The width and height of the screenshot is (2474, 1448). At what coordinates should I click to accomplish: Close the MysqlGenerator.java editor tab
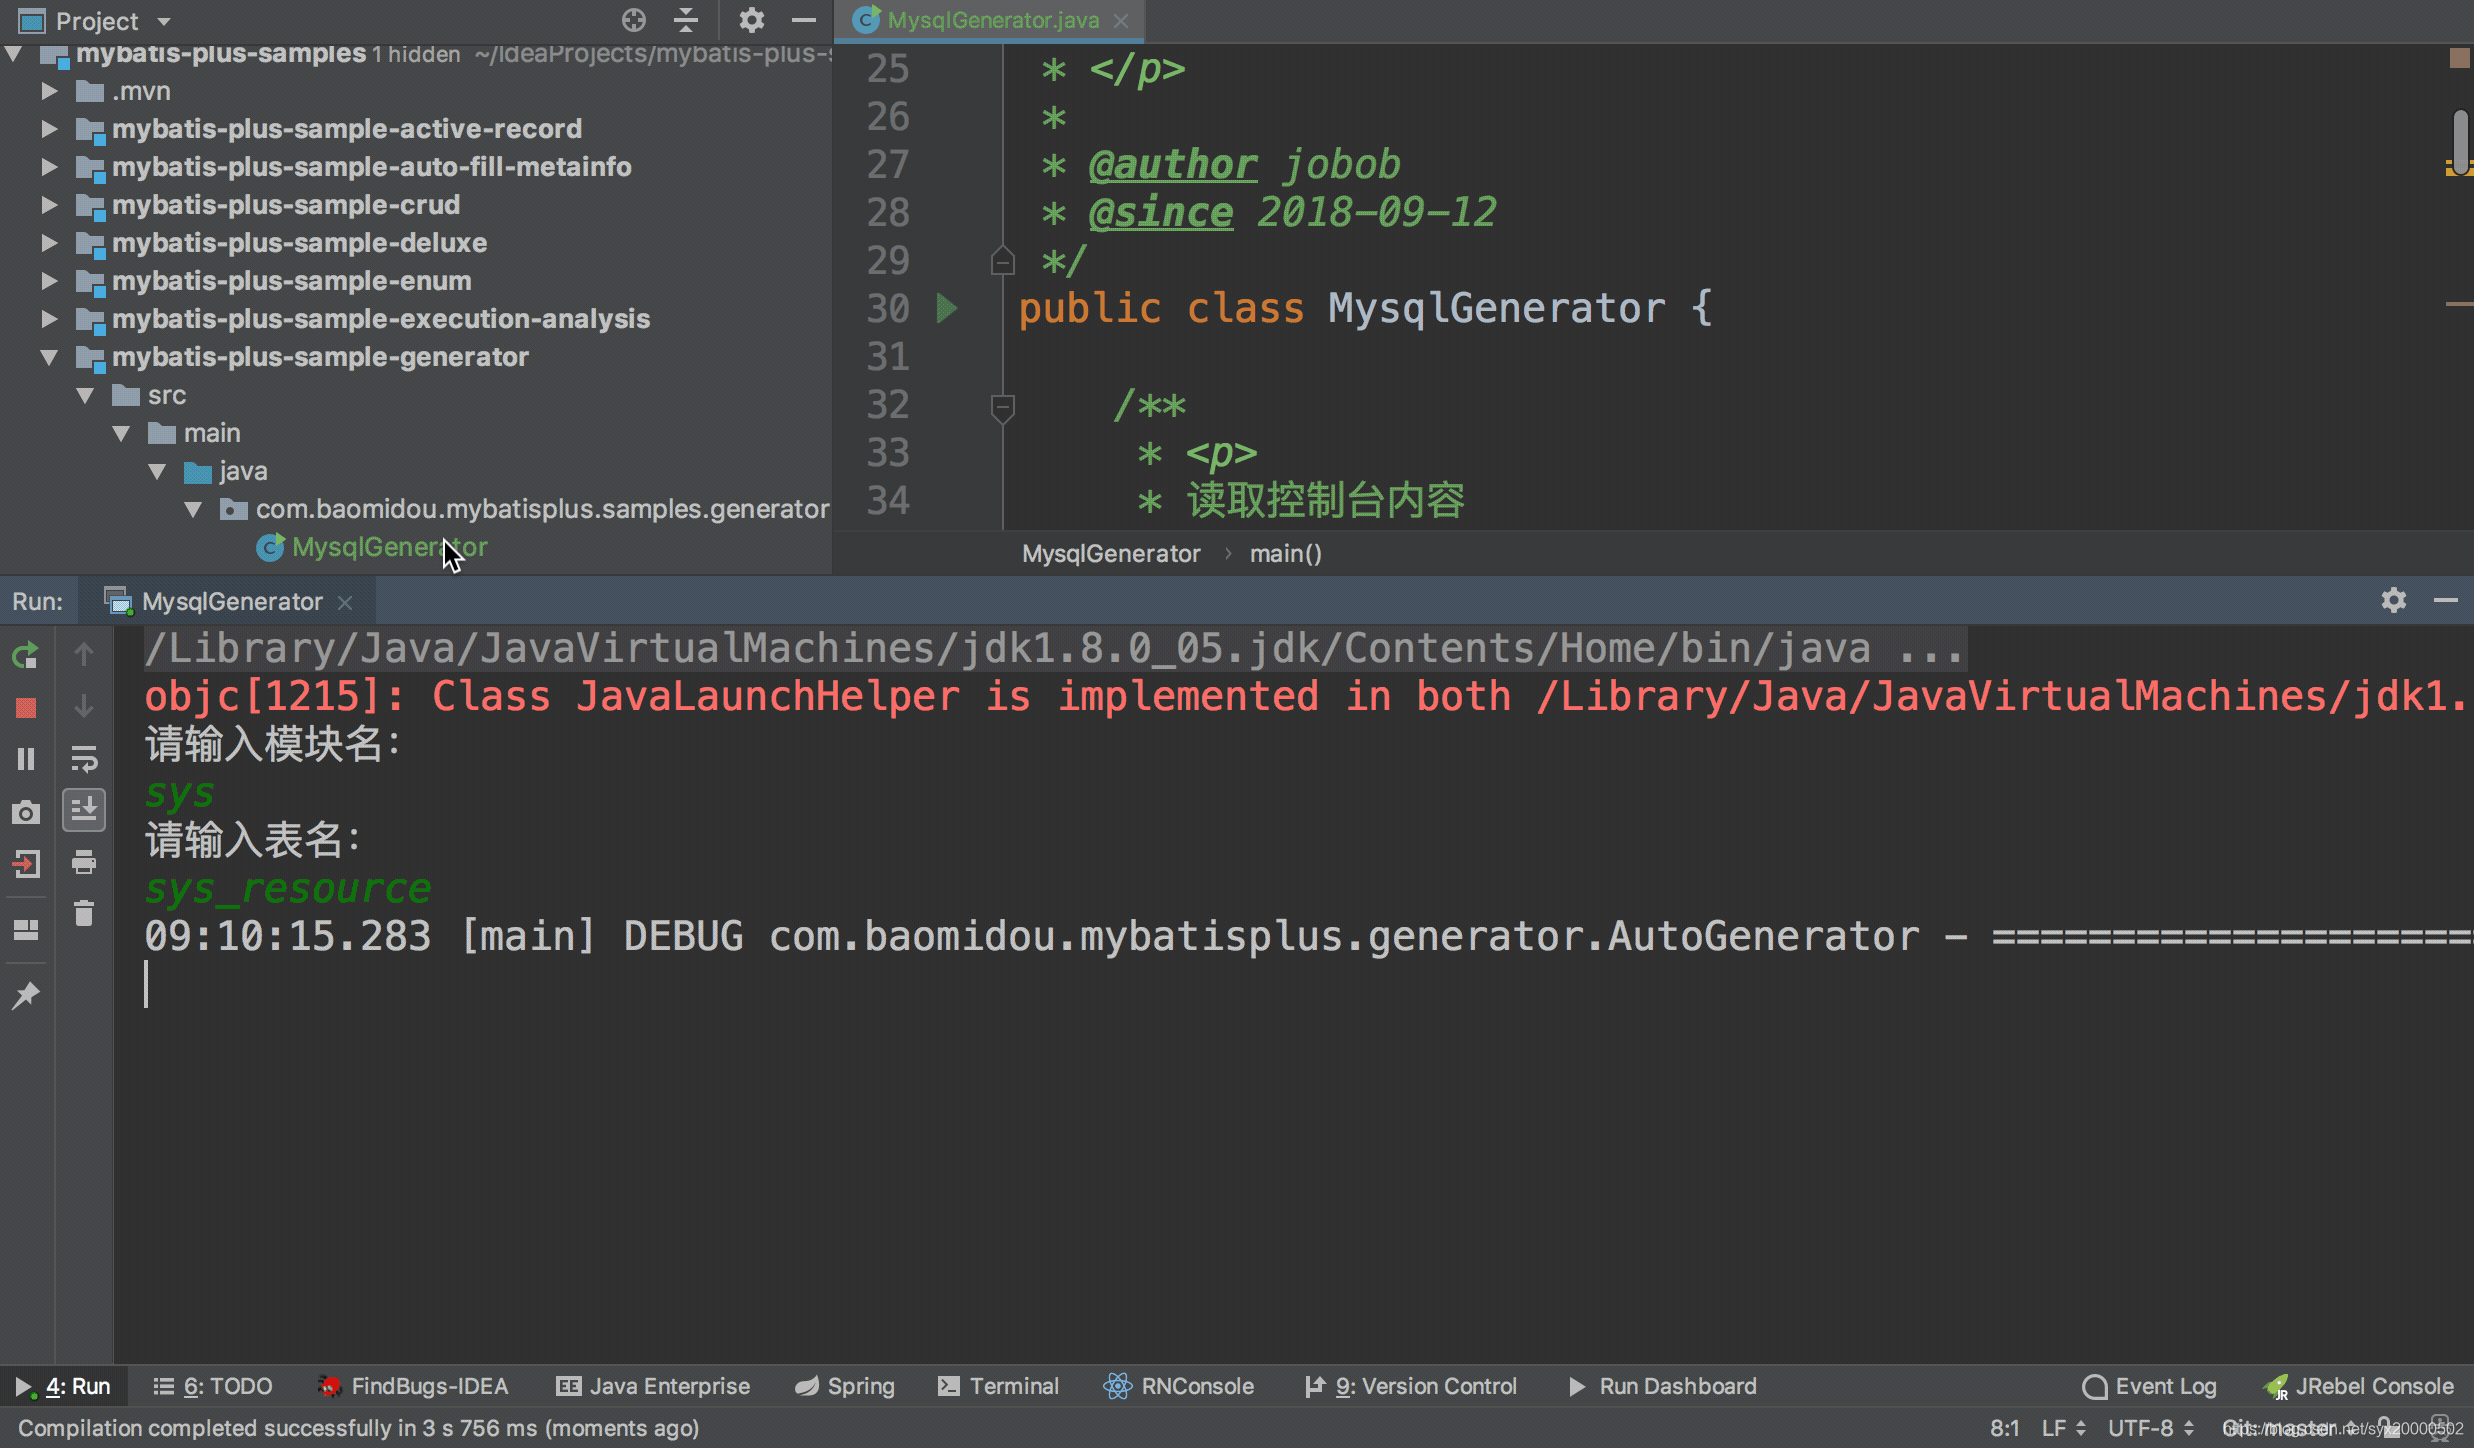point(1121,20)
